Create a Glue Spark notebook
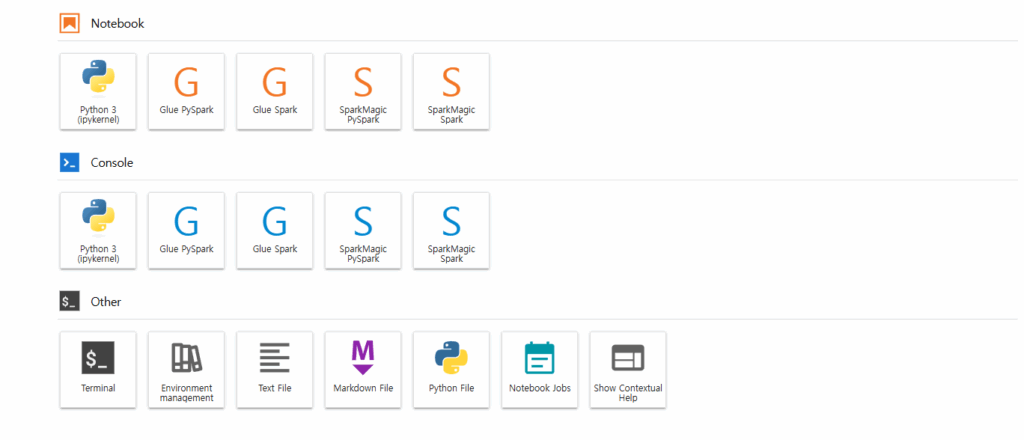This screenshot has width=1024, height=440. 275,91
